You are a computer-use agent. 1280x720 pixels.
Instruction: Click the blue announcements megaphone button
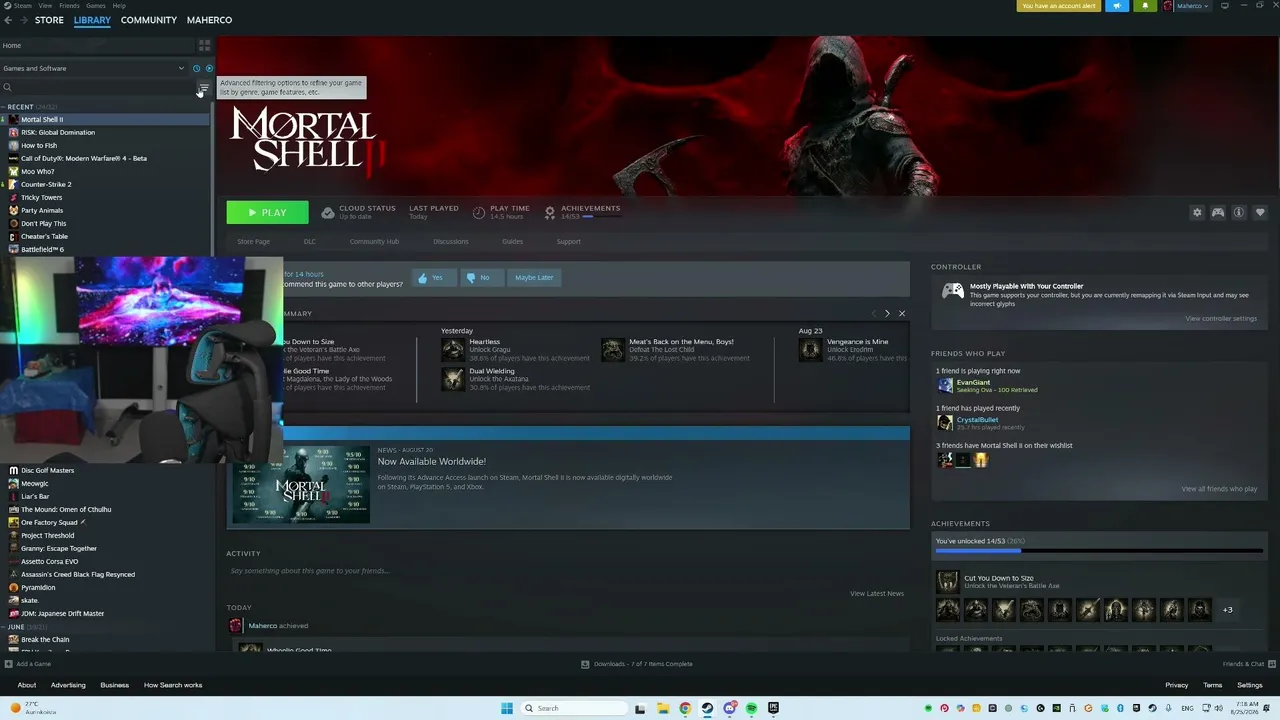(x=1117, y=6)
